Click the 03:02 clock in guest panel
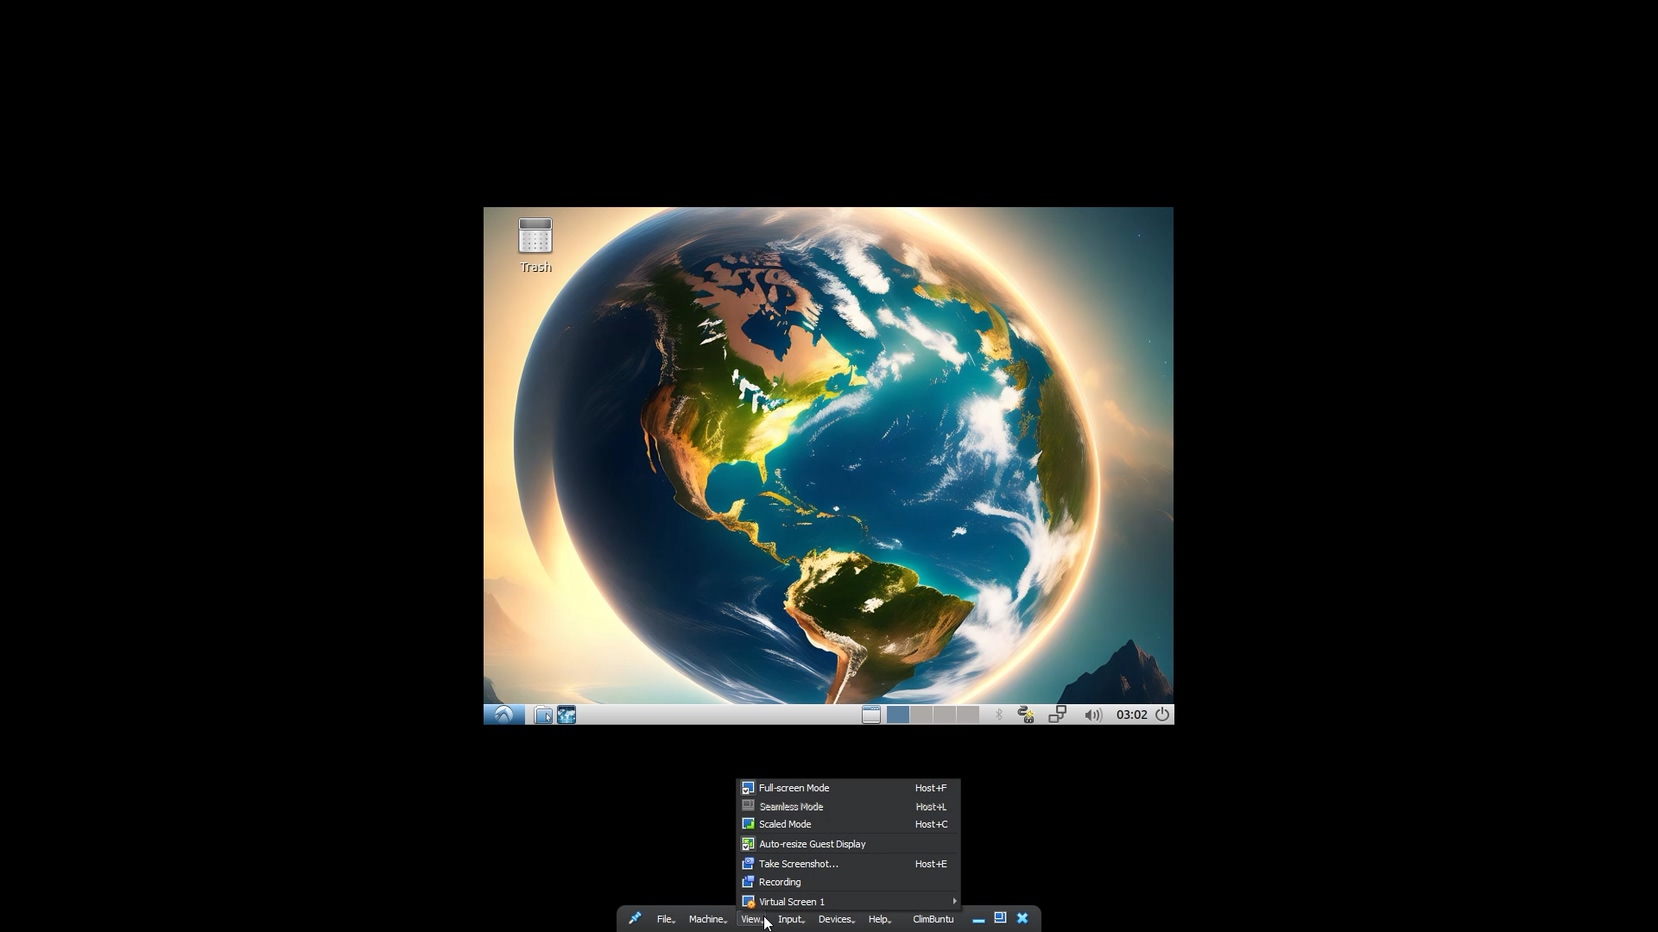Viewport: 1658px width, 932px height. pyautogui.click(x=1131, y=715)
